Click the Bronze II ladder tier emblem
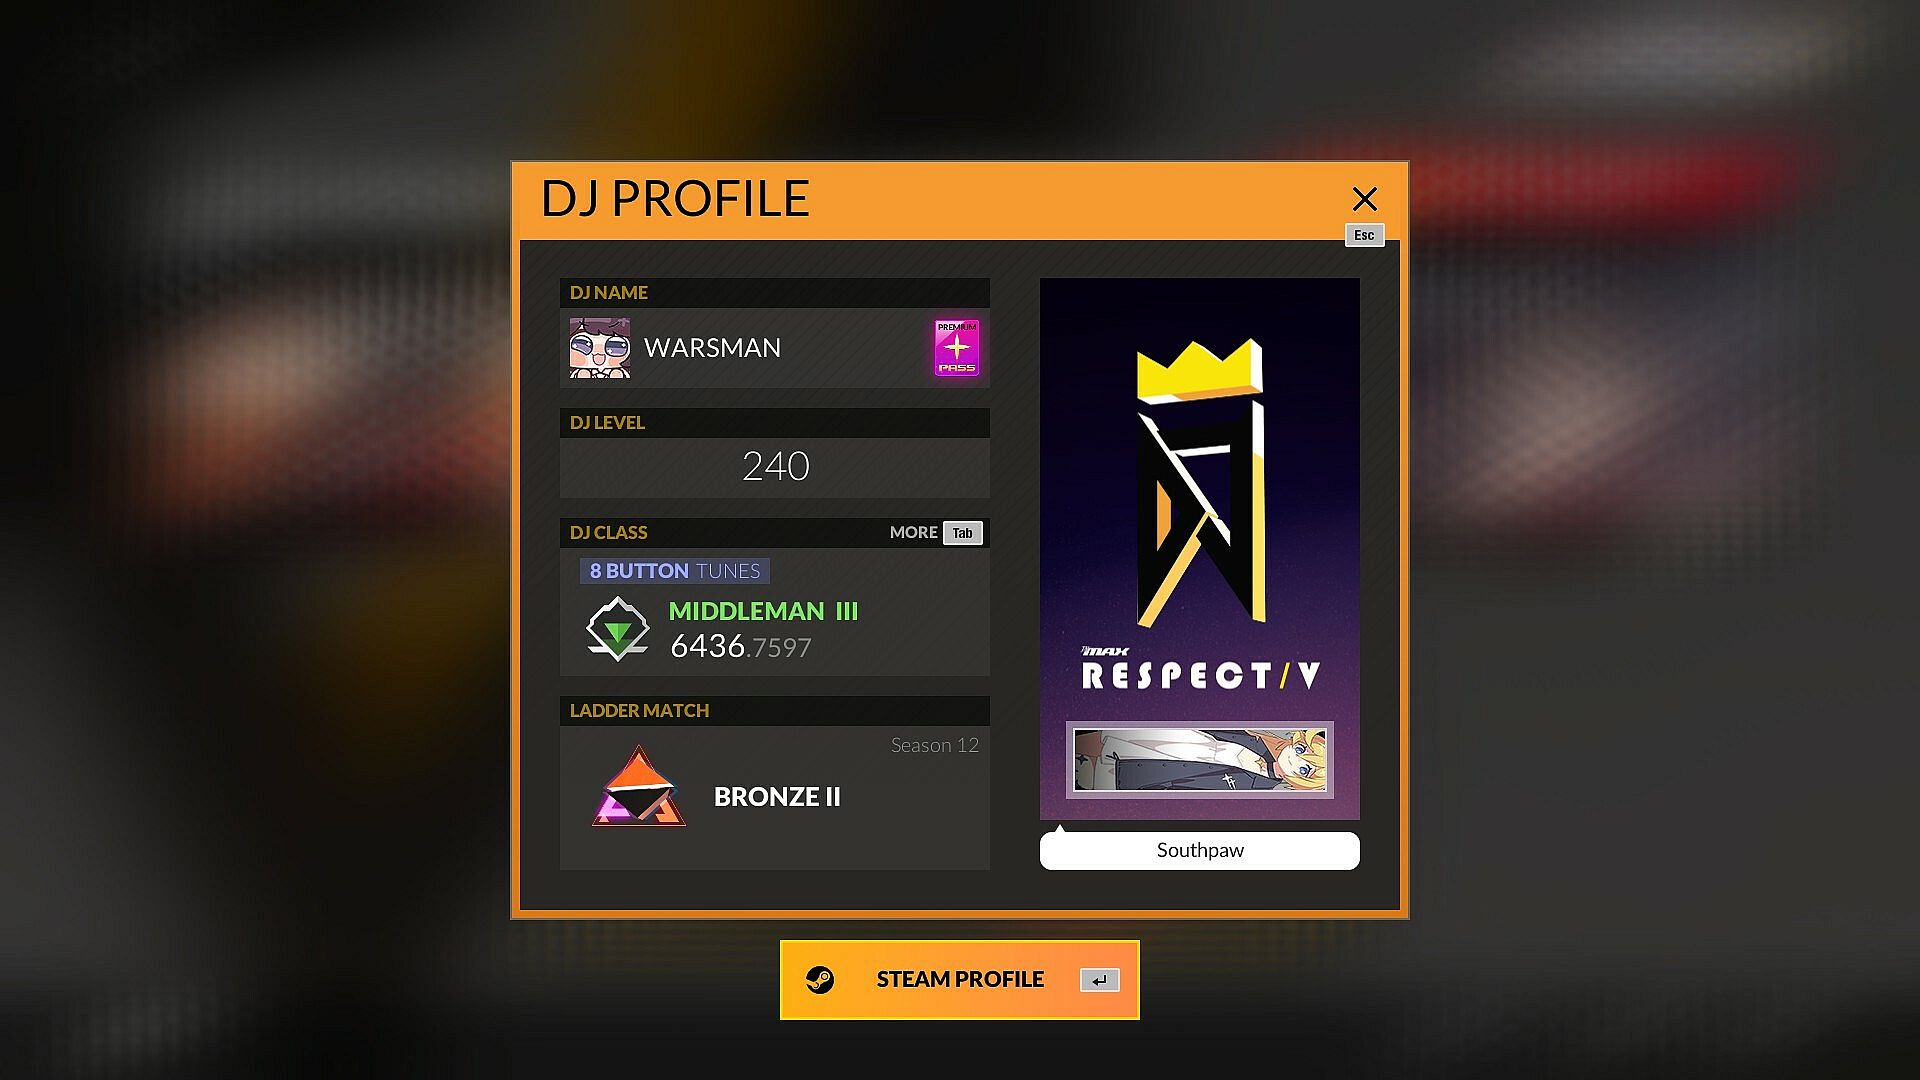 click(639, 787)
